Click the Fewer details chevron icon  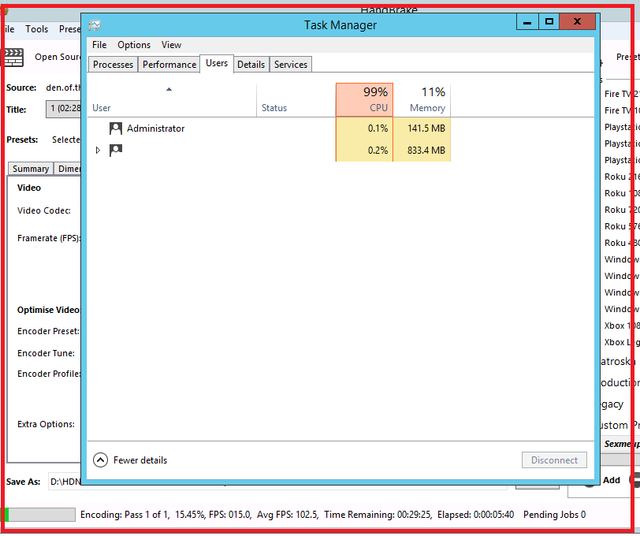click(x=100, y=460)
